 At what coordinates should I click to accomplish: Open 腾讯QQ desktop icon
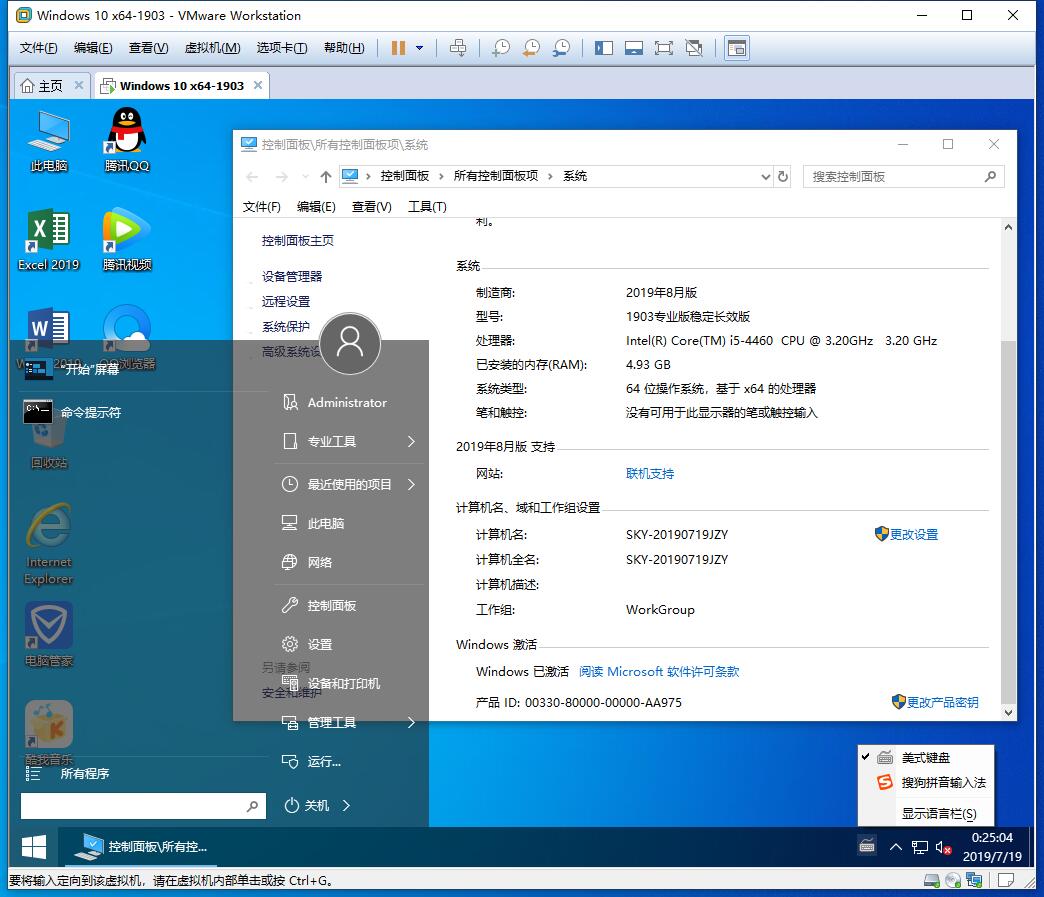tap(127, 141)
